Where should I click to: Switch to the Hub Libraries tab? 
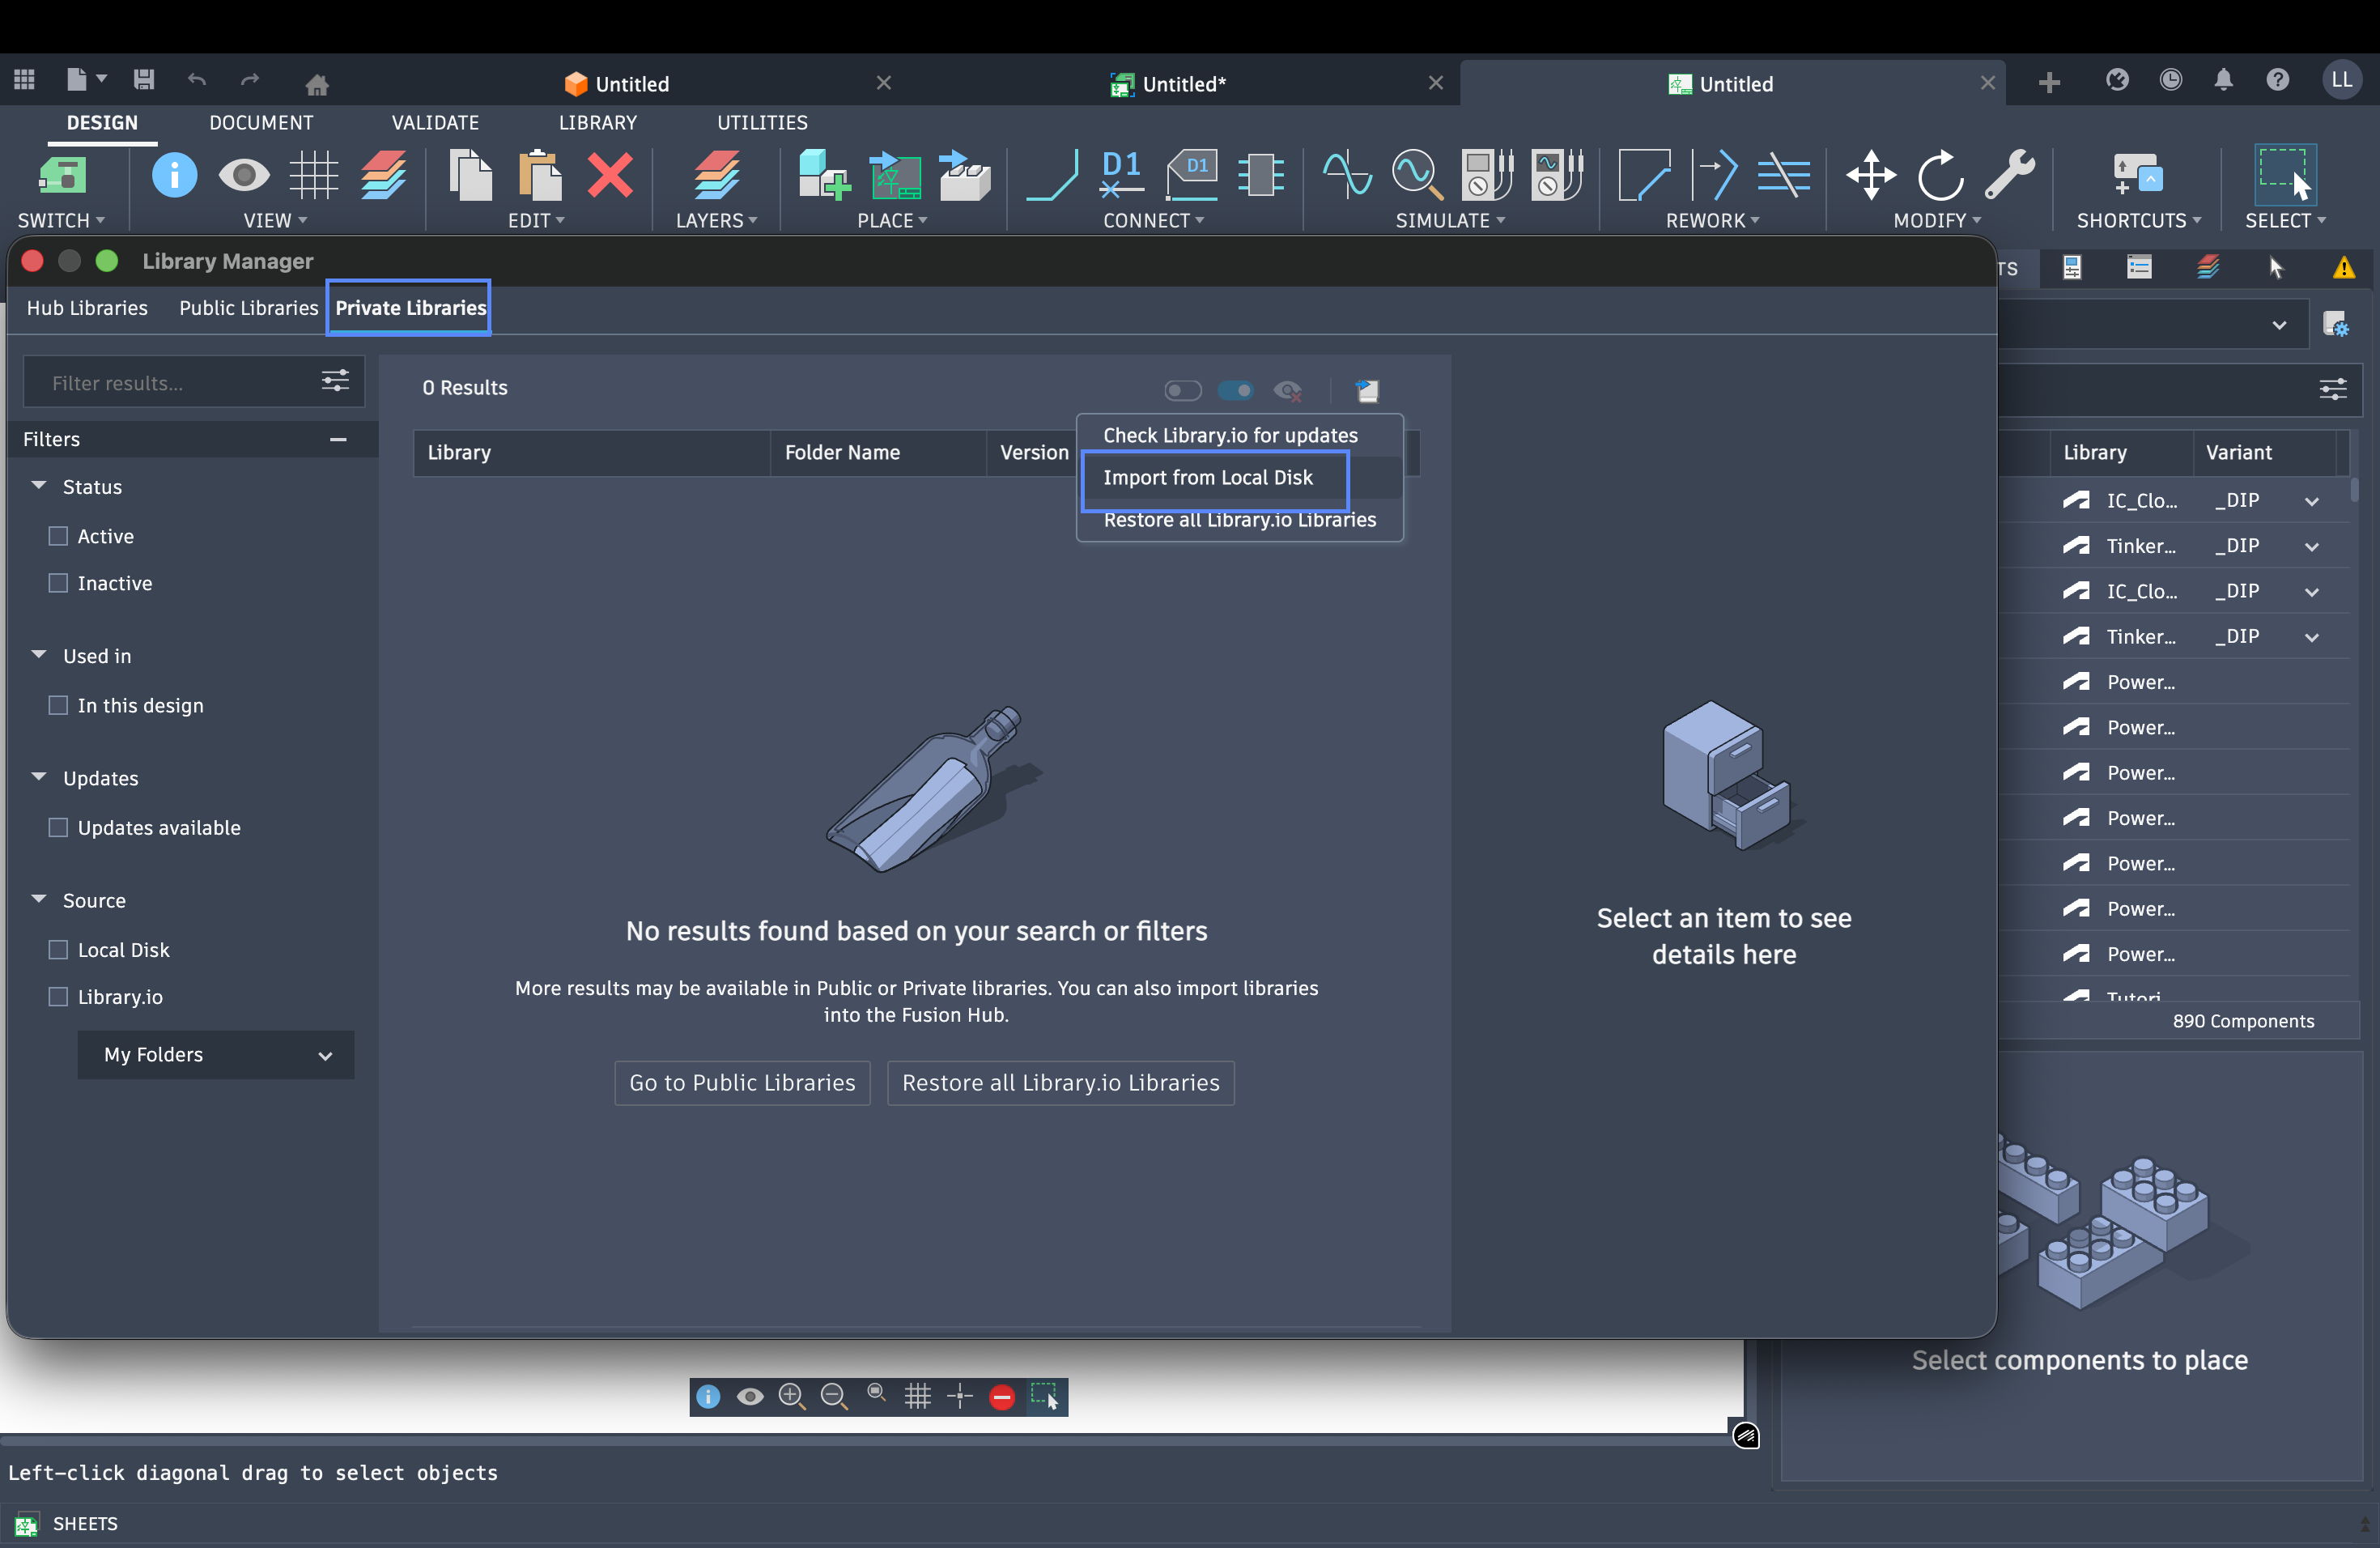point(86,308)
